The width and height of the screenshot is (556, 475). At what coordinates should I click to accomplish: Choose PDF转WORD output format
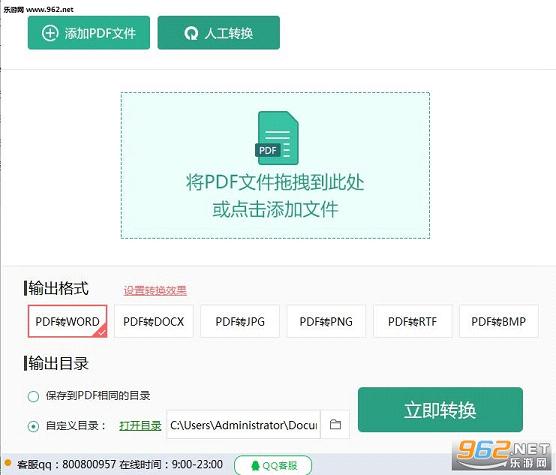pos(67,321)
